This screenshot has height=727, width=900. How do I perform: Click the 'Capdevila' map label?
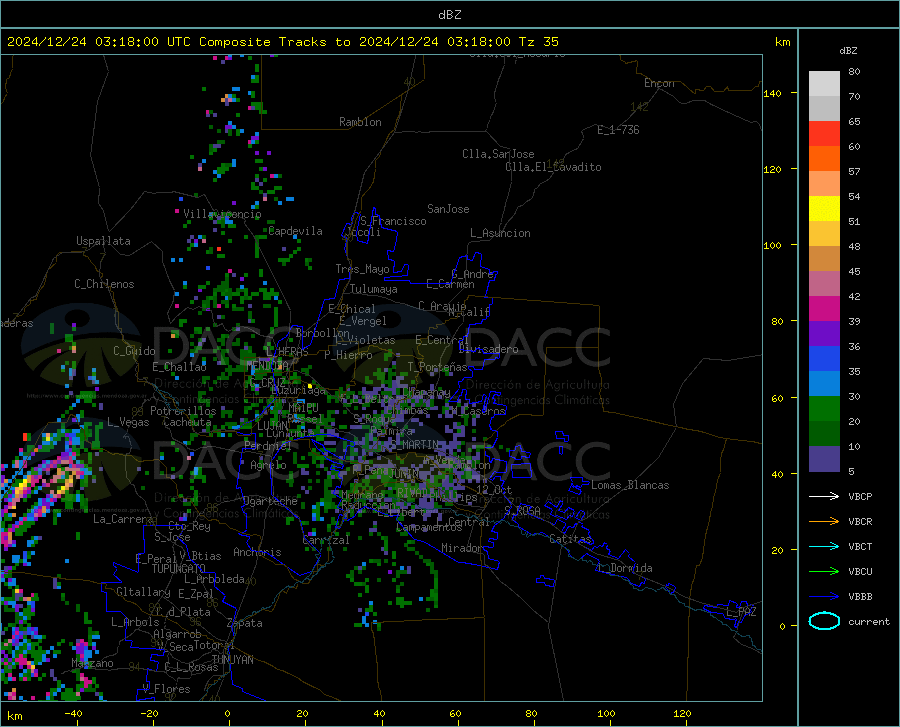[296, 231]
